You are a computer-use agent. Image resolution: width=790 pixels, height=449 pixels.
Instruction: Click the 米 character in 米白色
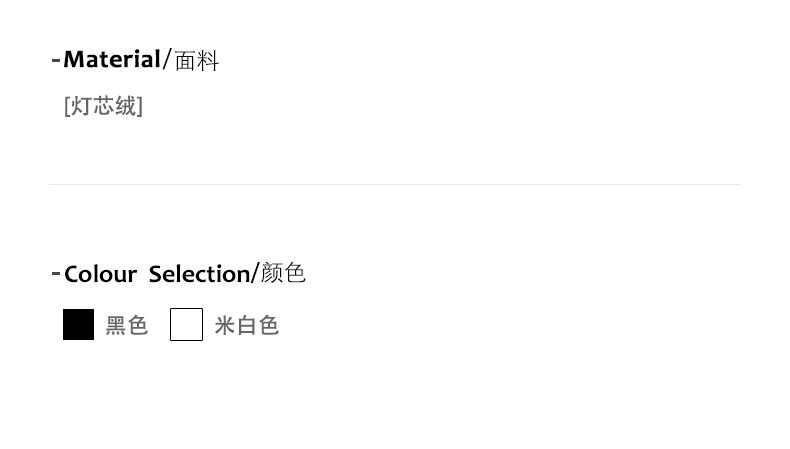coord(225,325)
